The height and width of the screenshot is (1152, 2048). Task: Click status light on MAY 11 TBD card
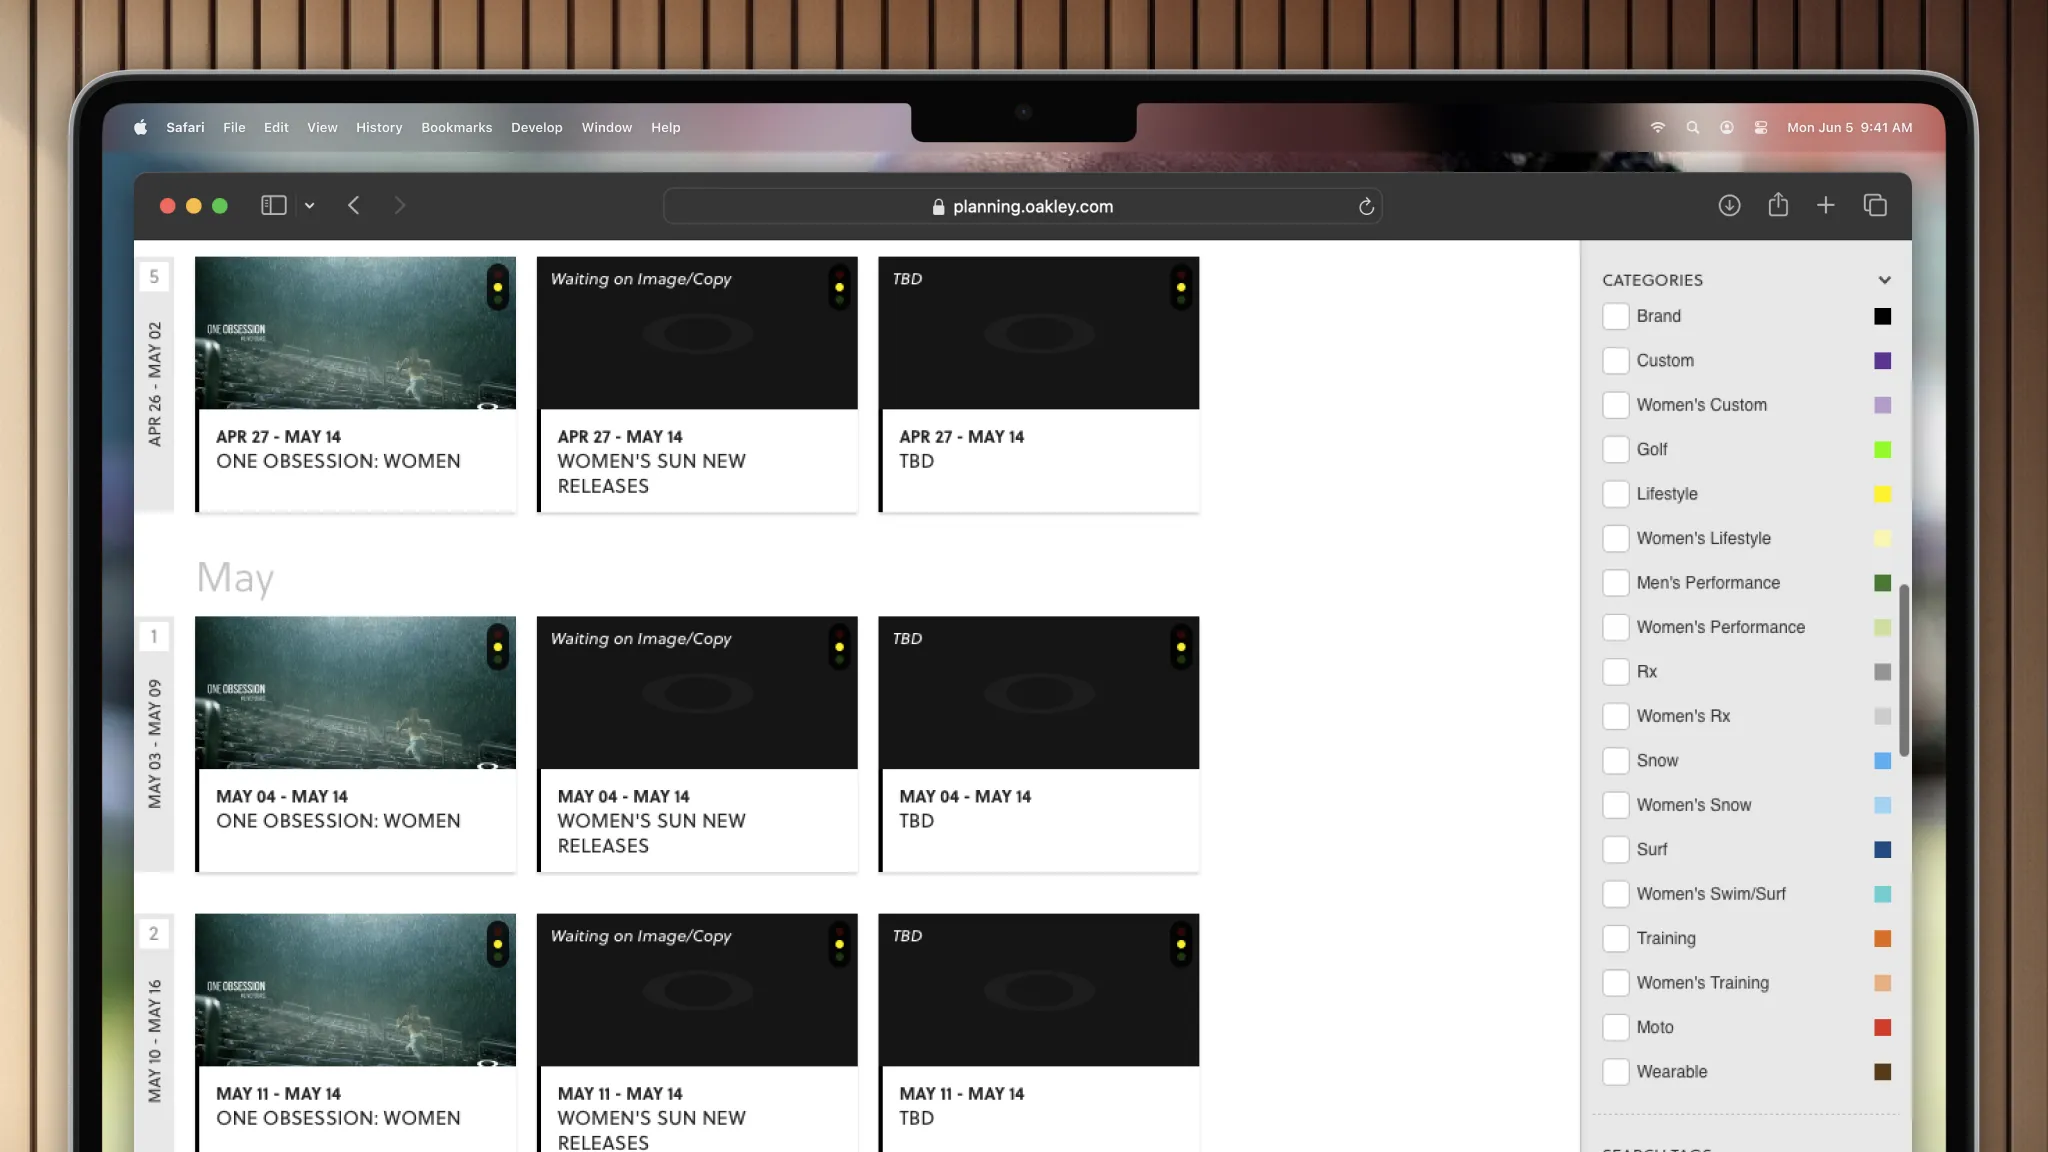1181,944
